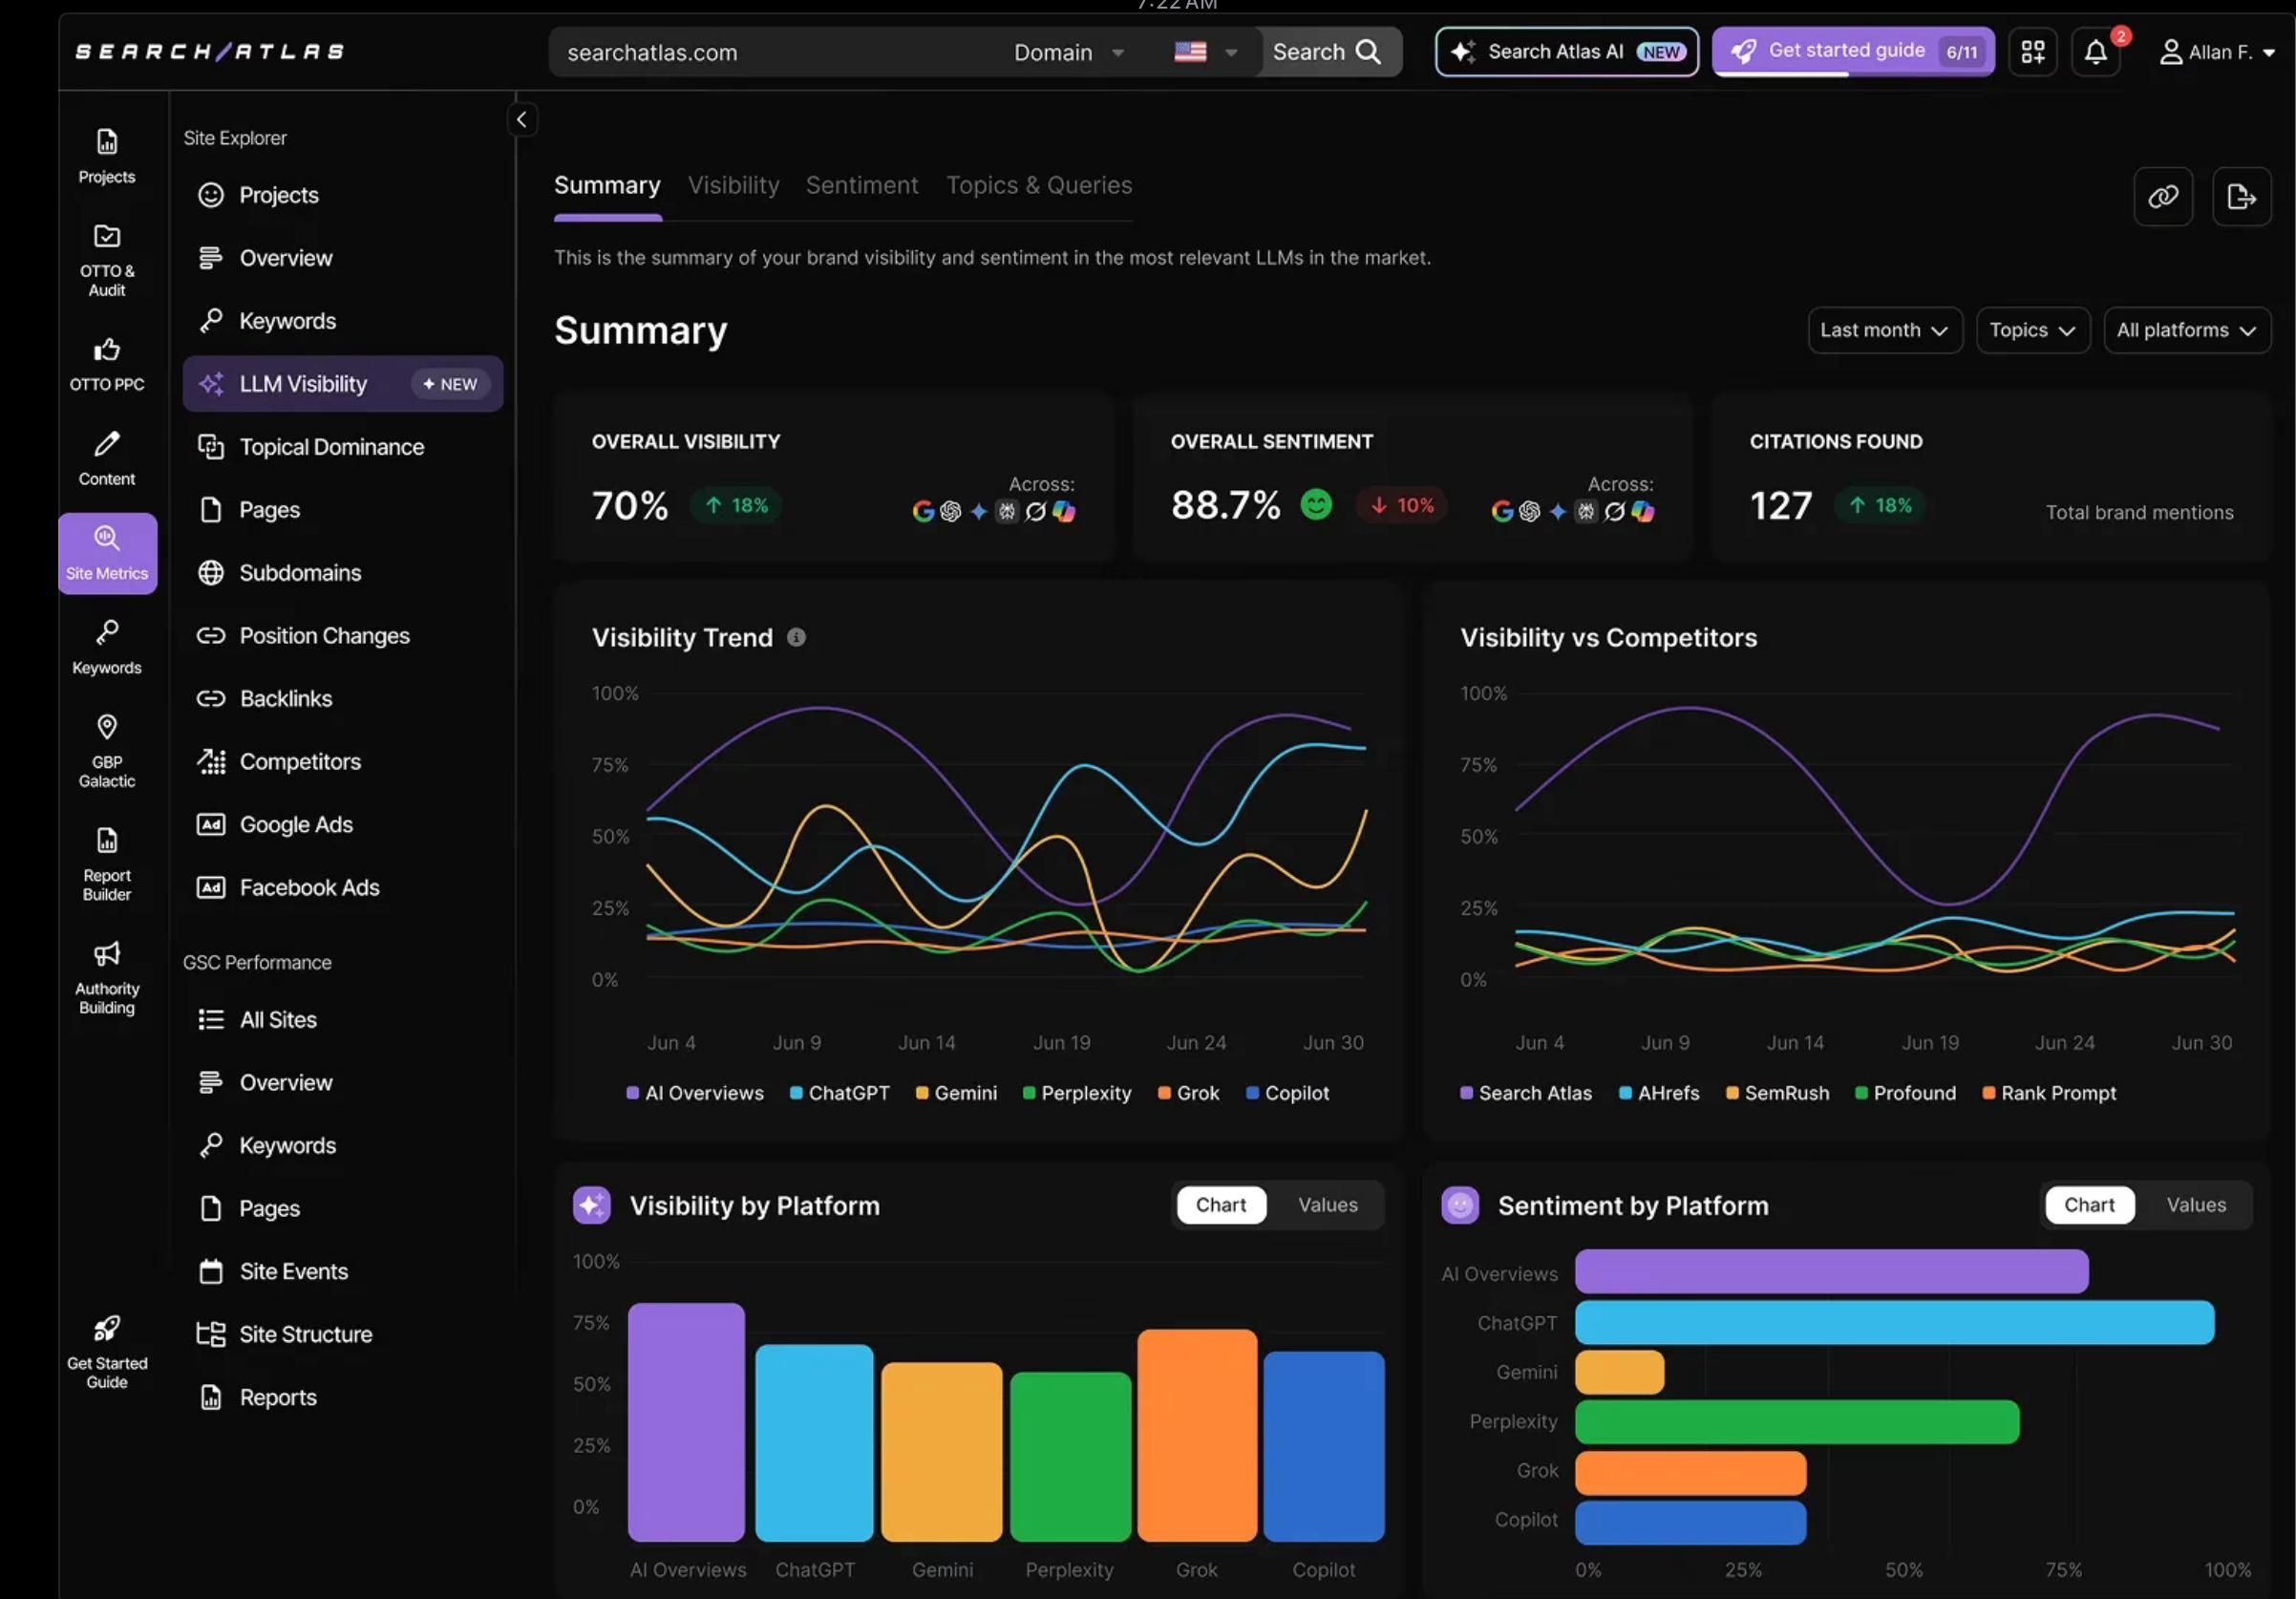The image size is (2296, 1599).
Task: Expand the Last month date dropdown
Action: pyautogui.click(x=1884, y=330)
